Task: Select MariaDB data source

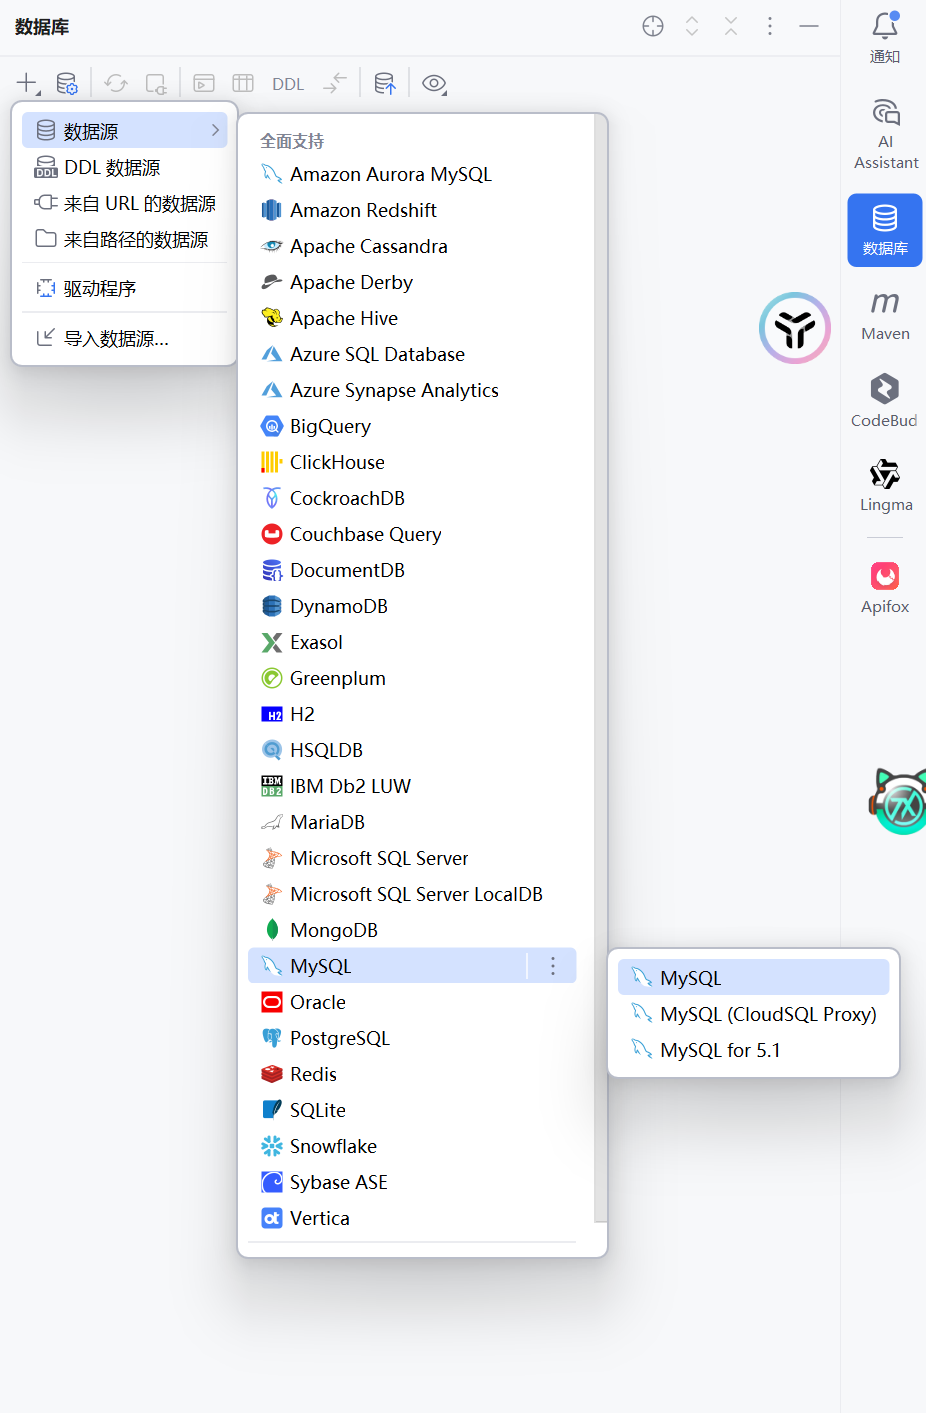Action: coord(412,822)
